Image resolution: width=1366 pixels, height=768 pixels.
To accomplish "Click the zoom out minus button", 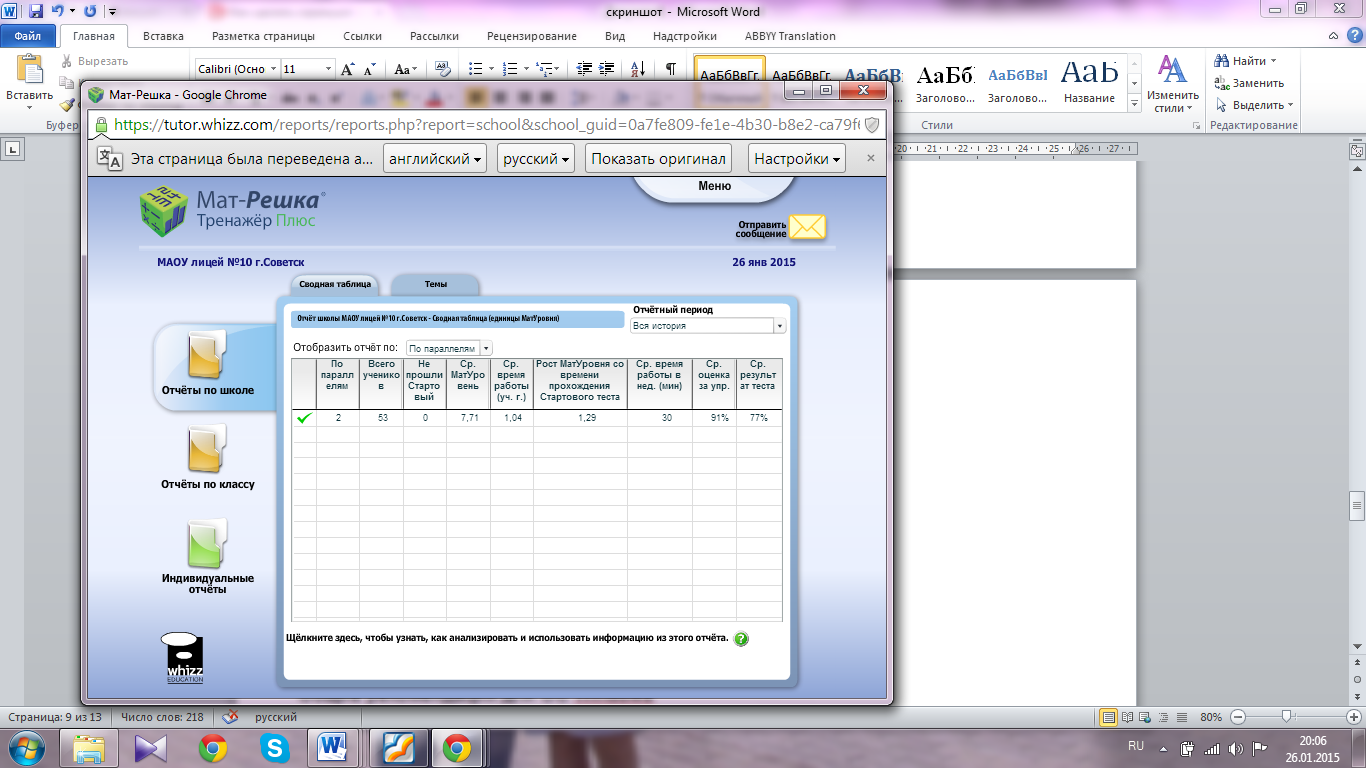I will [x=1238, y=717].
